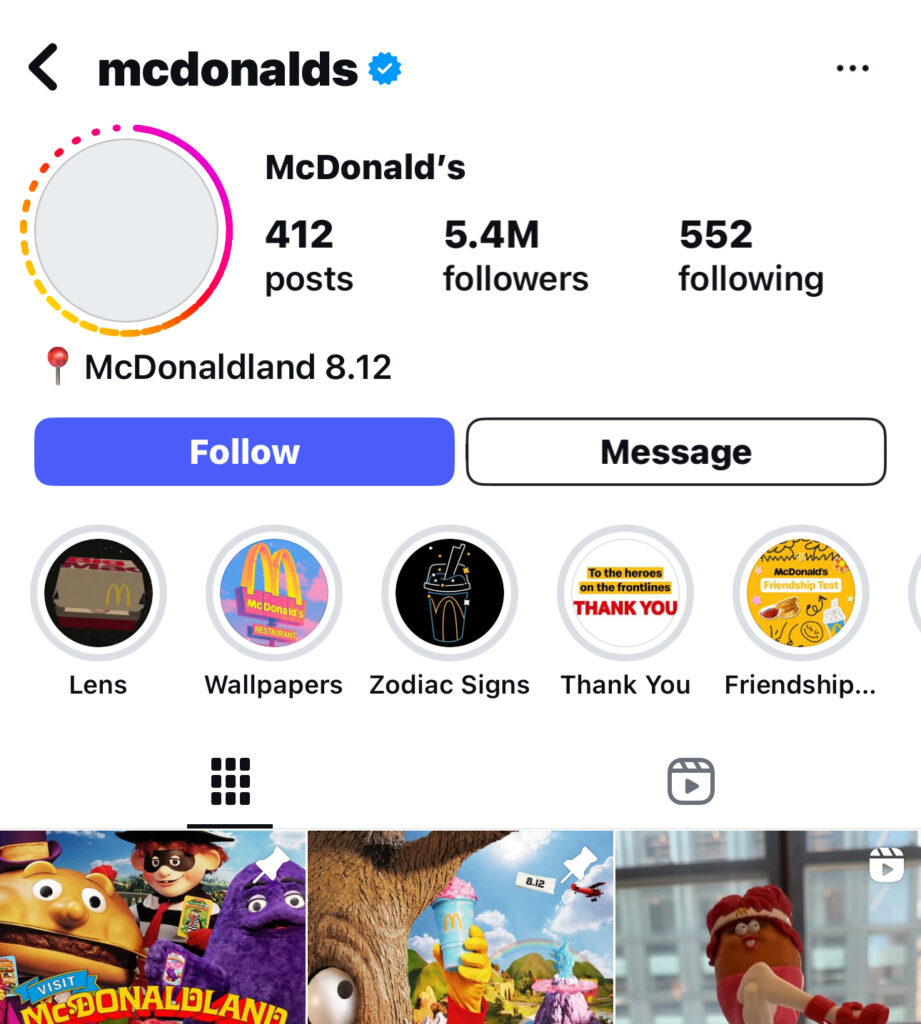Switch to the posts grid tab
This screenshot has height=1024, width=921.
pyautogui.click(x=230, y=781)
